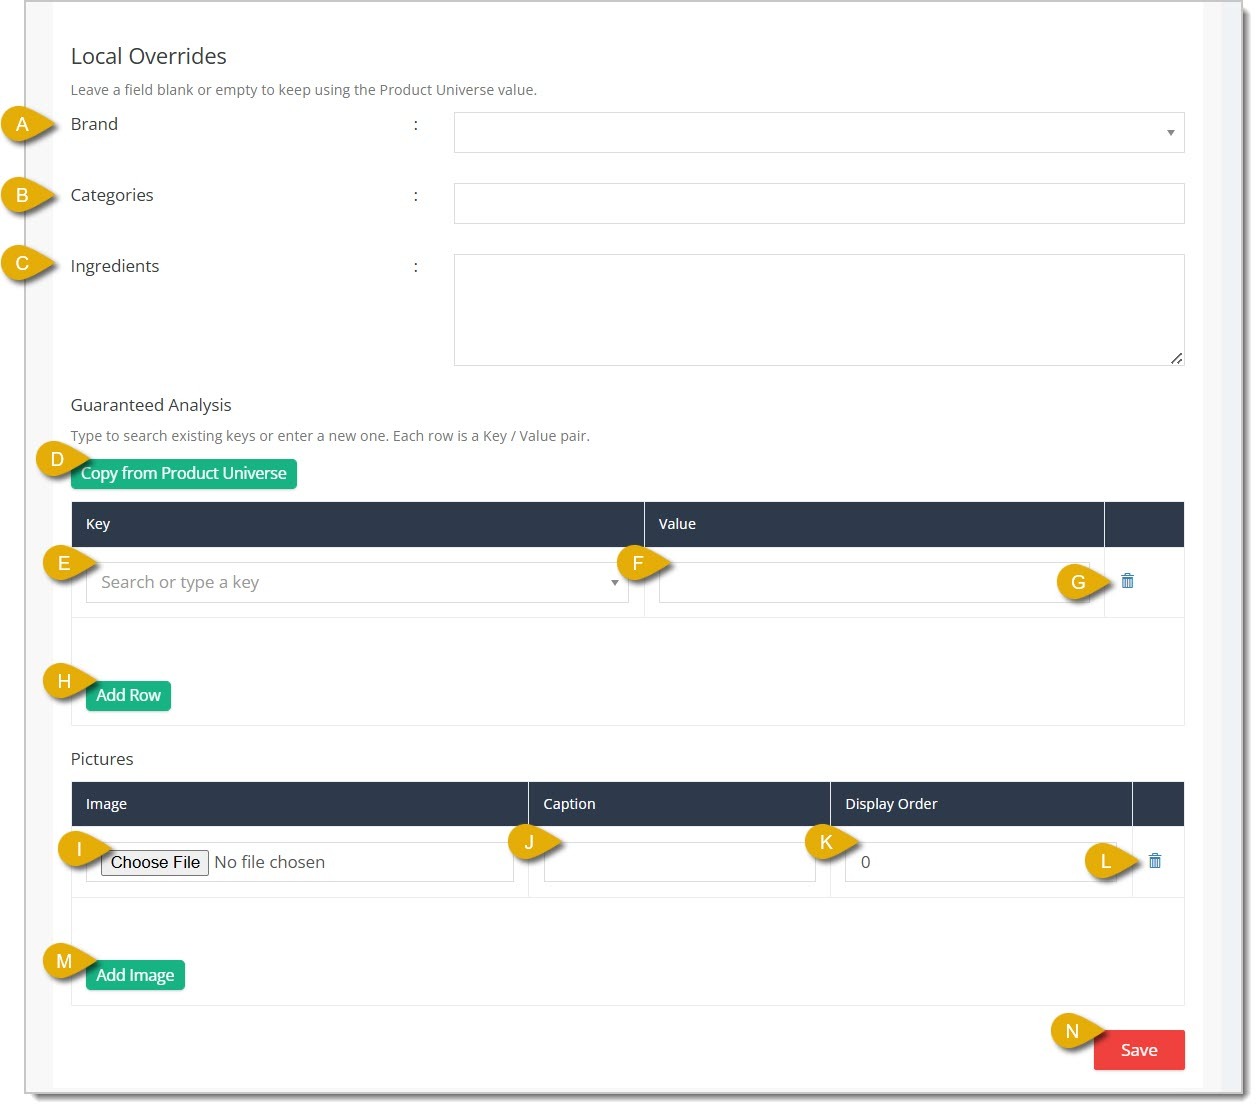Viewport: 1258px width, 1109px height.
Task: Delete the Guaranteed Analysis key/value row
Action: [1127, 581]
